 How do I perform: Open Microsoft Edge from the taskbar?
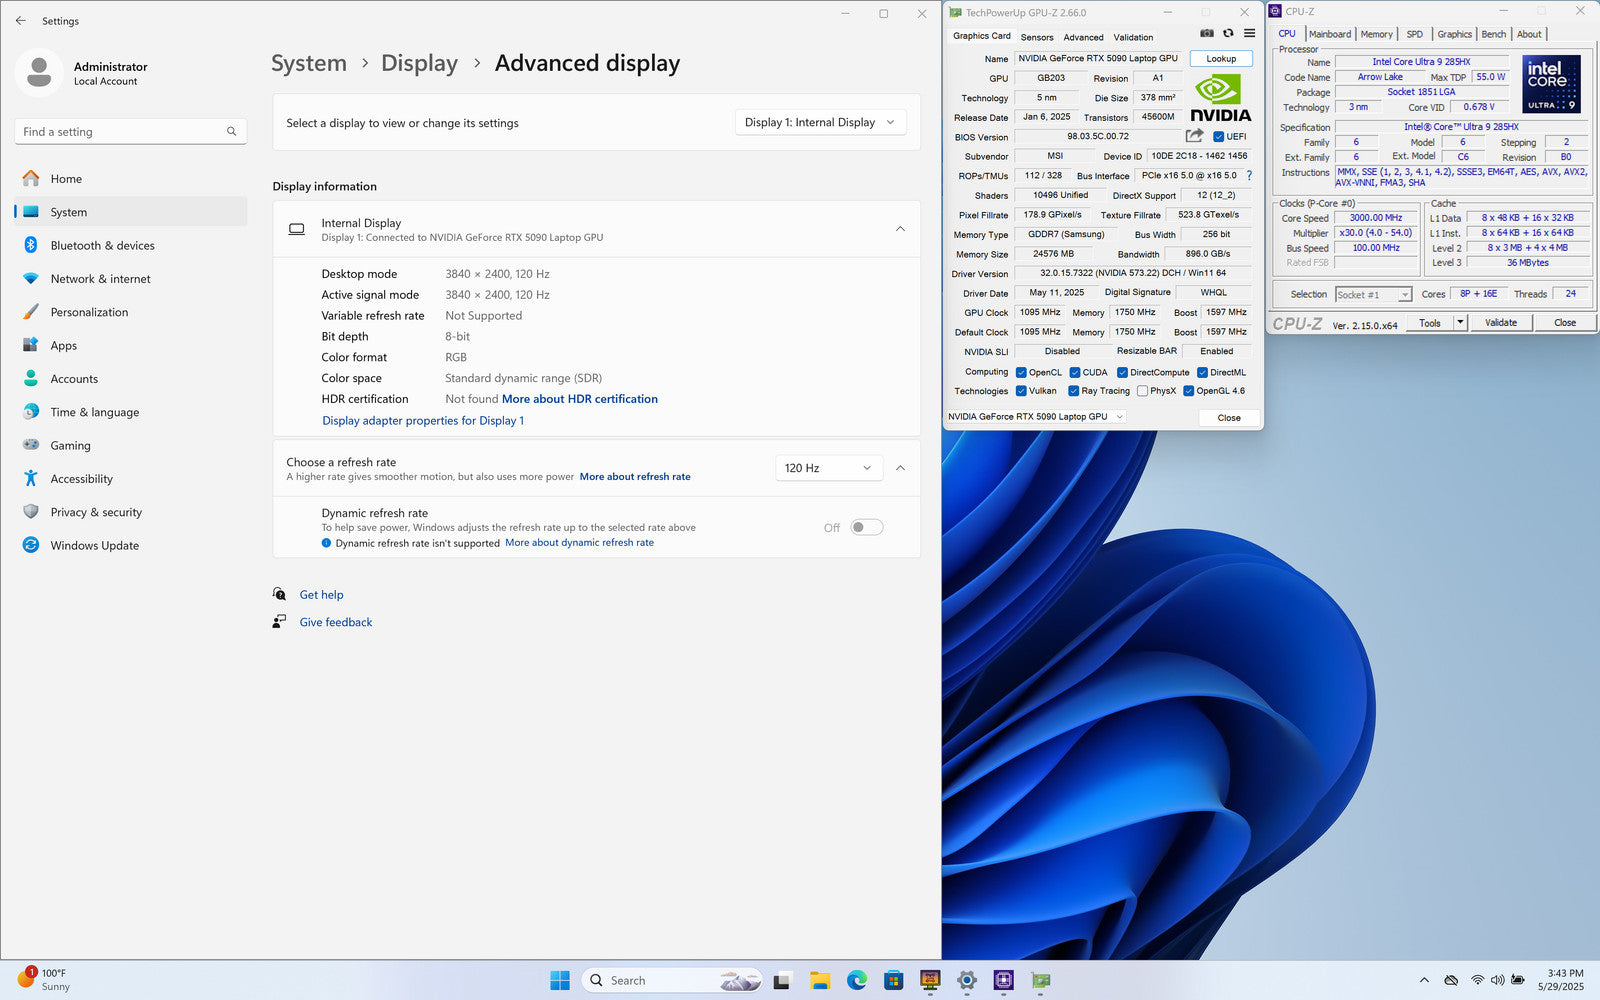click(x=857, y=980)
